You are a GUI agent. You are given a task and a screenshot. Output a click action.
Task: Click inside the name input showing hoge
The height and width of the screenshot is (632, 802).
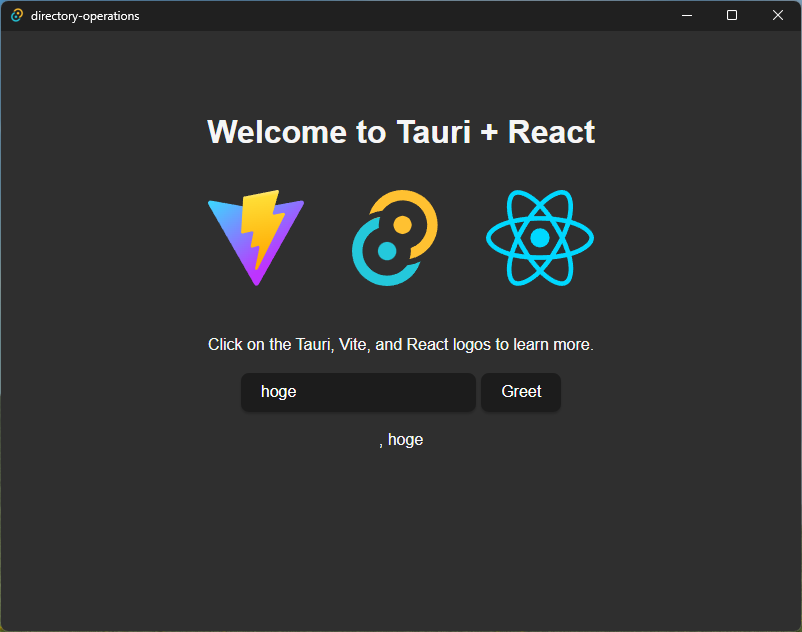pyautogui.click(x=358, y=392)
